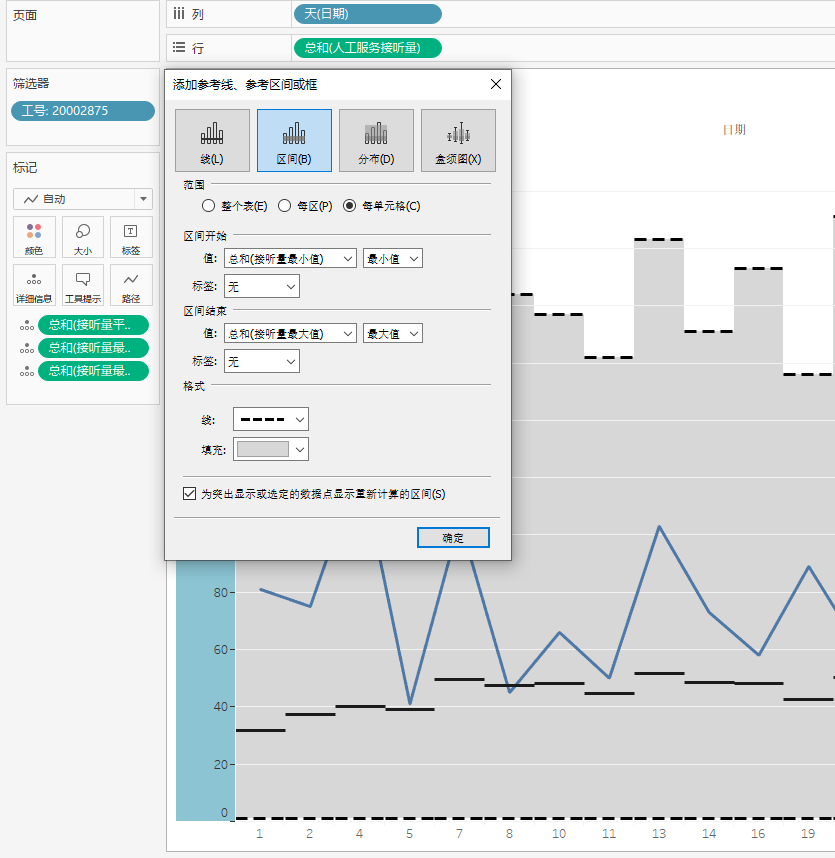Open the 最大值 aggregation dropdown
The width and height of the screenshot is (835, 858).
pos(393,333)
